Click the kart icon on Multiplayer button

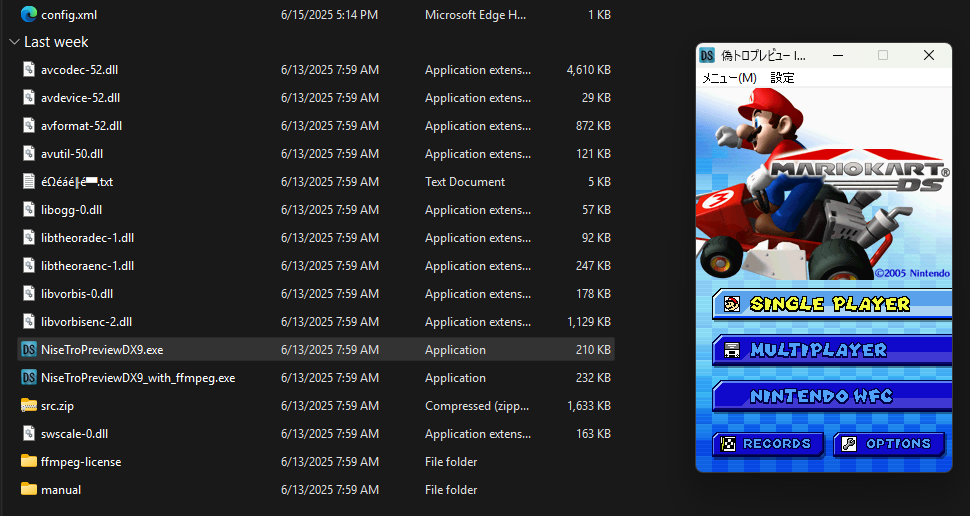coord(732,350)
